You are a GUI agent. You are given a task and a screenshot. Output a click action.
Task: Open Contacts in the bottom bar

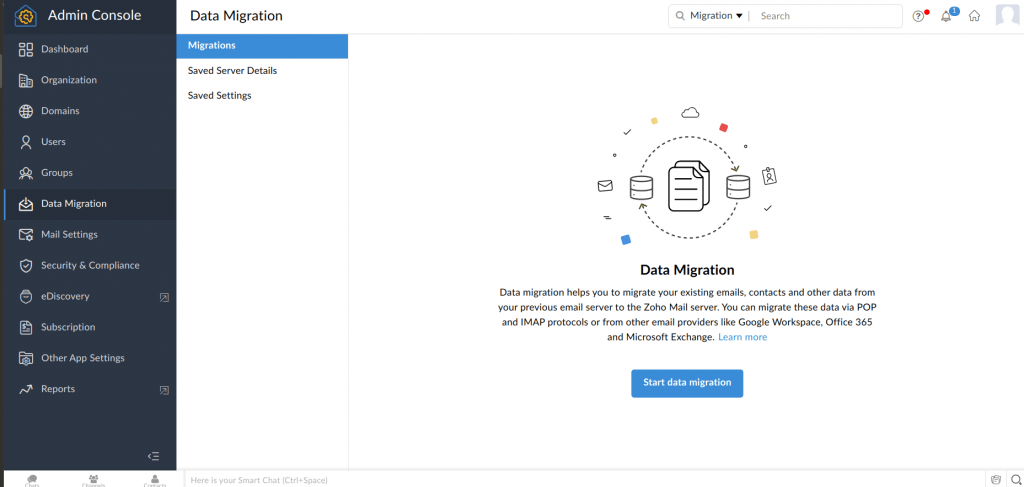click(154, 480)
